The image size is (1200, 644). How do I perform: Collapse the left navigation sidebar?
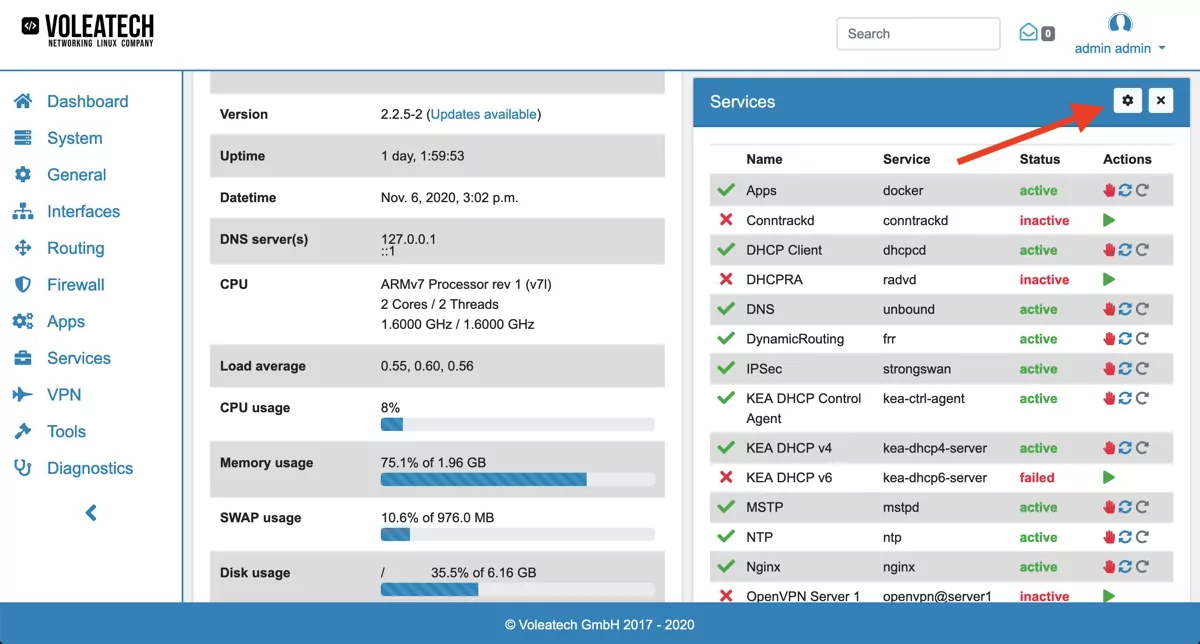[90, 512]
